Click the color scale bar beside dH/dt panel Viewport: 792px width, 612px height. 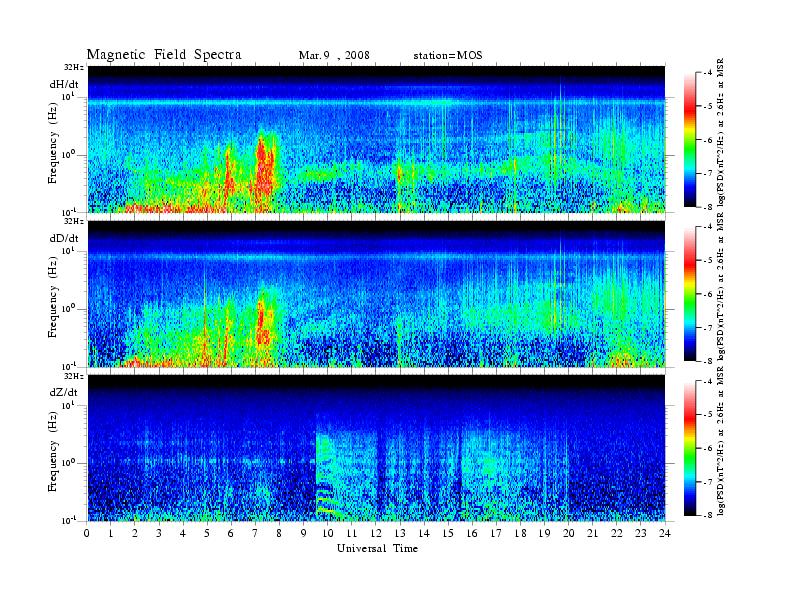coord(690,139)
